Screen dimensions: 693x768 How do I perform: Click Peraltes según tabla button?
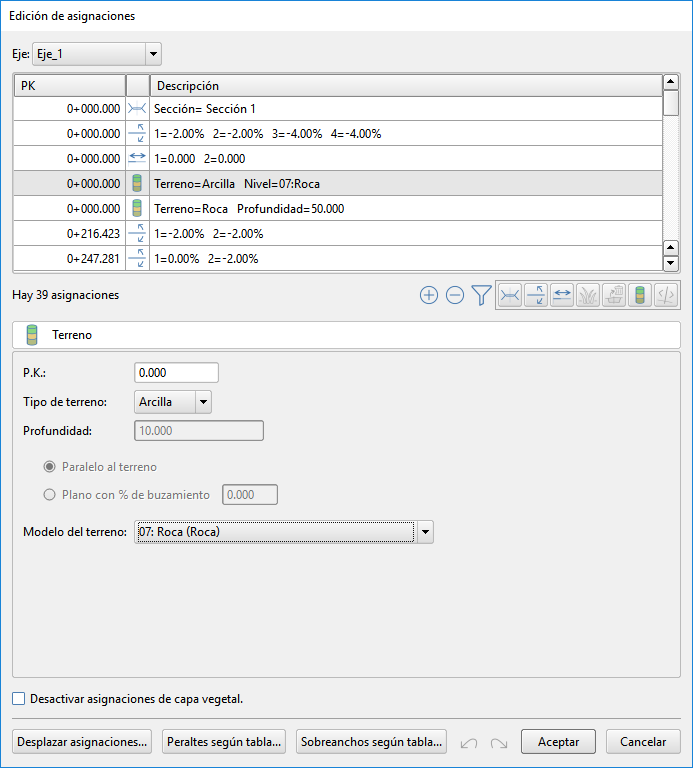pyautogui.click(x=224, y=742)
